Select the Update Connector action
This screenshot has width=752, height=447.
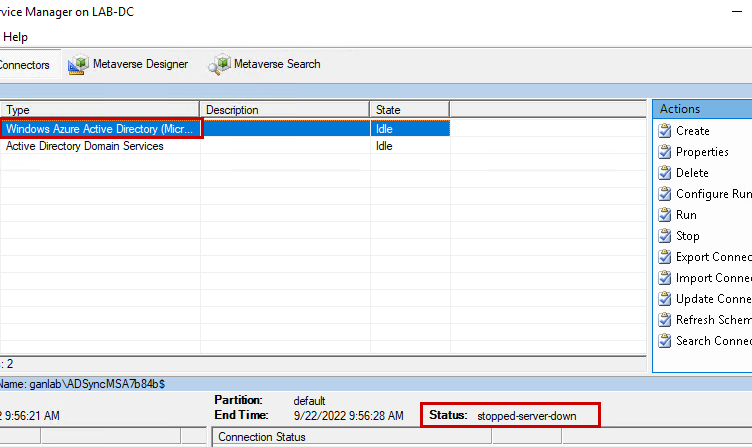[x=712, y=299]
